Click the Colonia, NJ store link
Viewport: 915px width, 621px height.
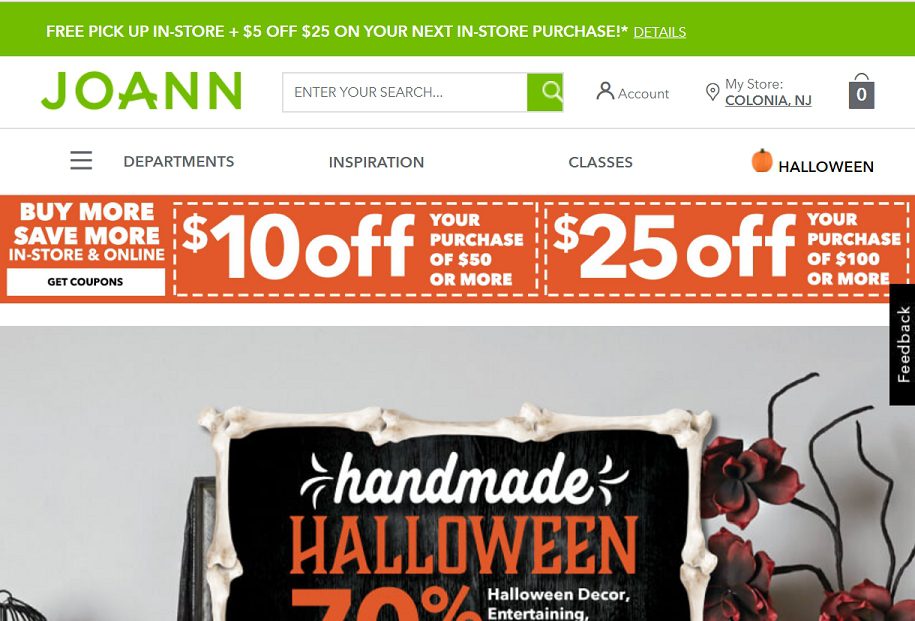pos(768,100)
